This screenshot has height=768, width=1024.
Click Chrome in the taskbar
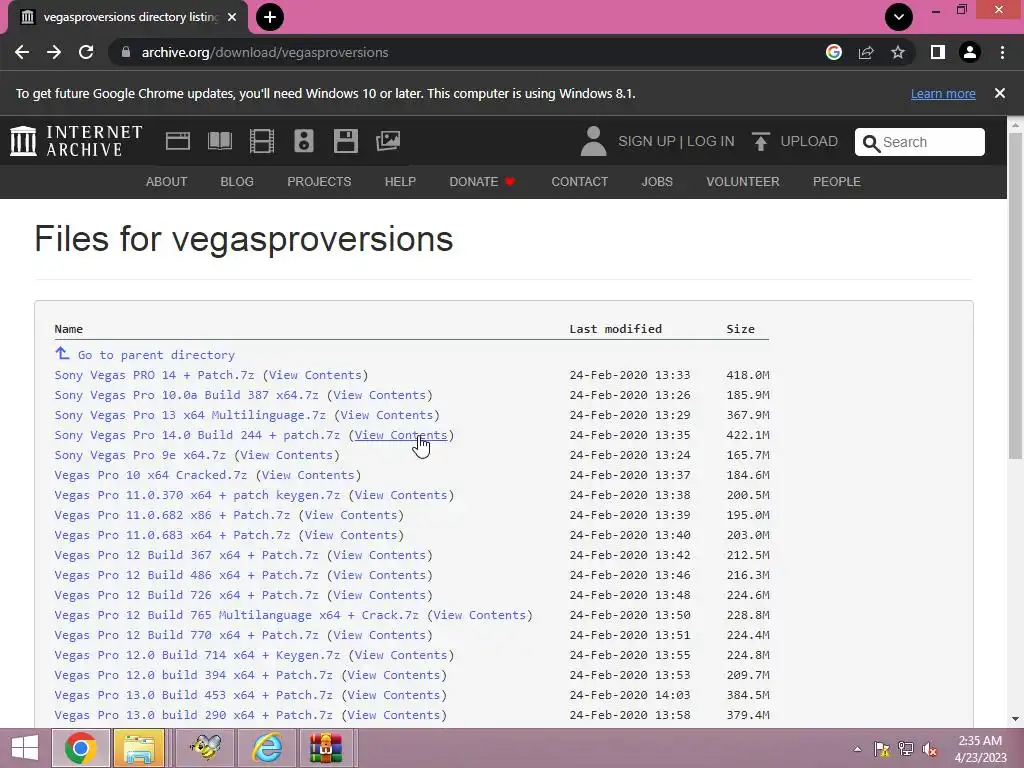[80, 748]
